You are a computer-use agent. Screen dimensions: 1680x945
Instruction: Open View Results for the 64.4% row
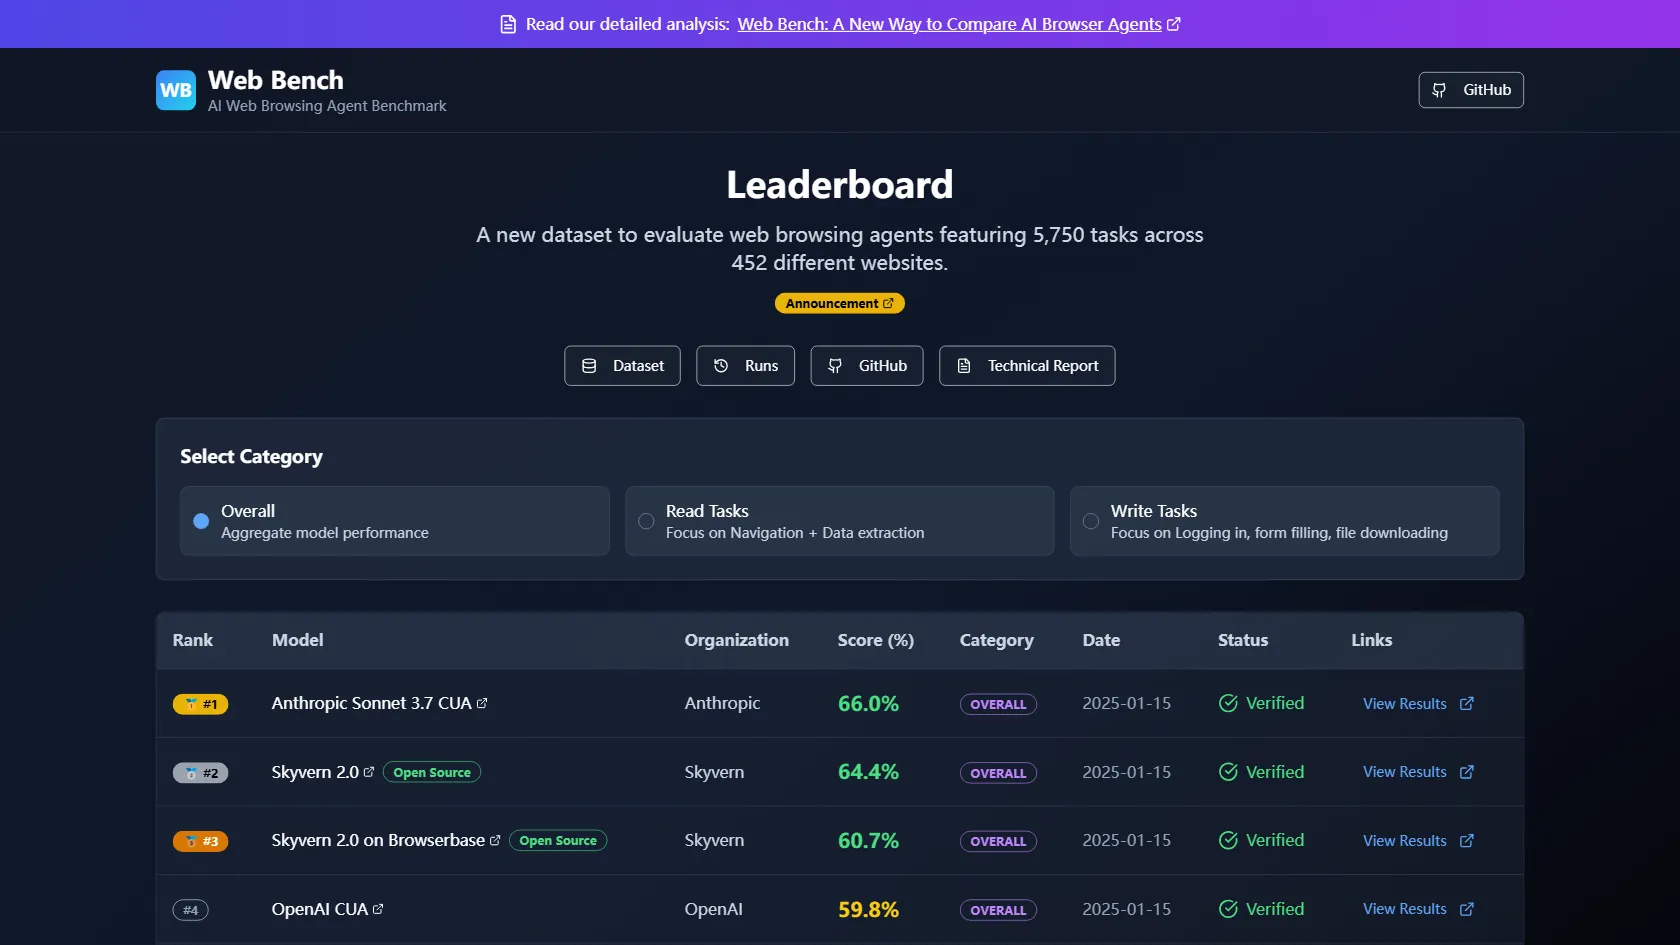click(x=1405, y=772)
